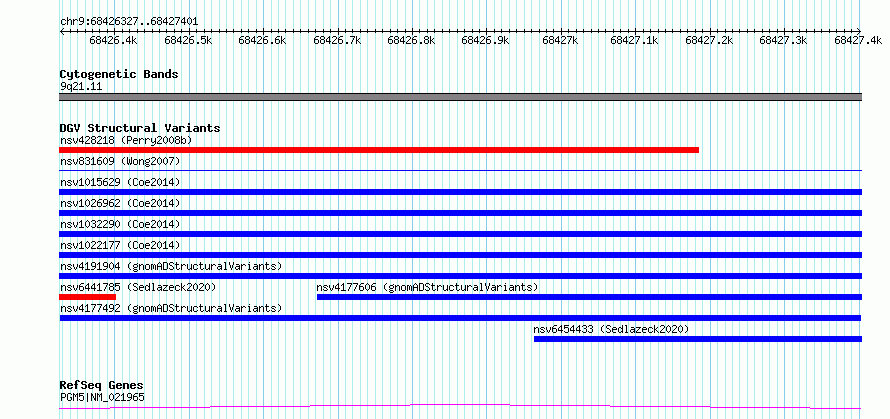Image resolution: width=890 pixels, height=419 pixels.
Task: Click the Cytogenetic Bands track heading
Action: pyautogui.click(x=119, y=74)
